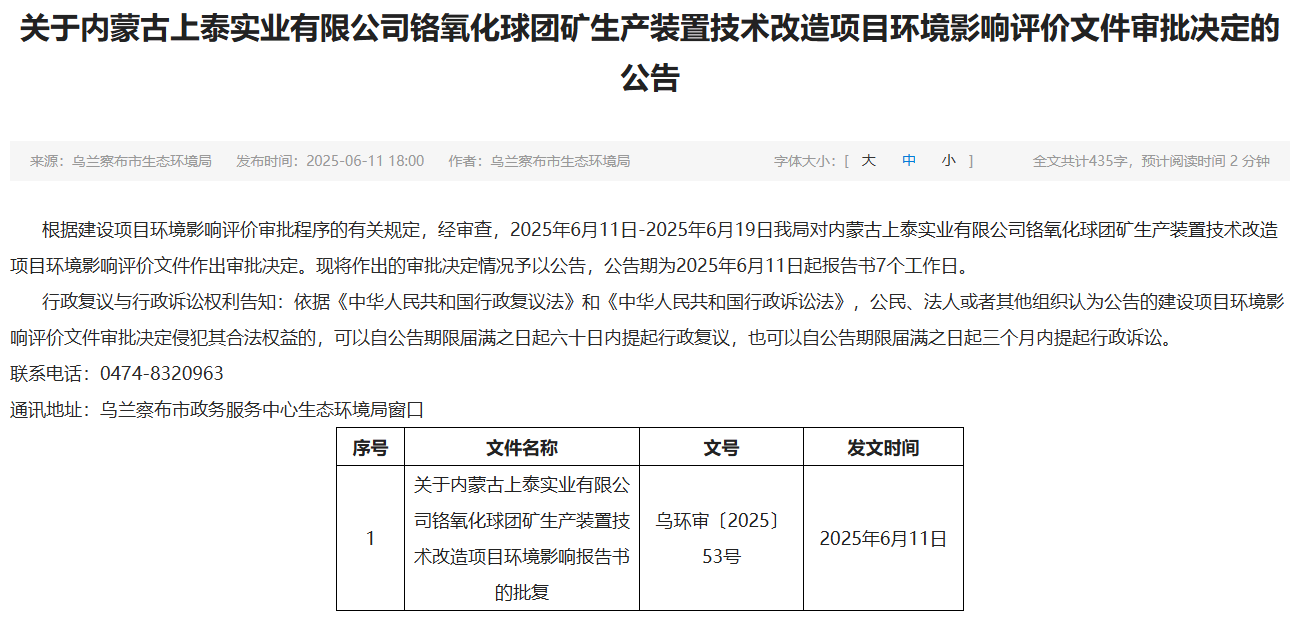Click document number 乌环审〔2025〕53号
The width and height of the screenshot is (1311, 617).
pyautogui.click(x=721, y=538)
